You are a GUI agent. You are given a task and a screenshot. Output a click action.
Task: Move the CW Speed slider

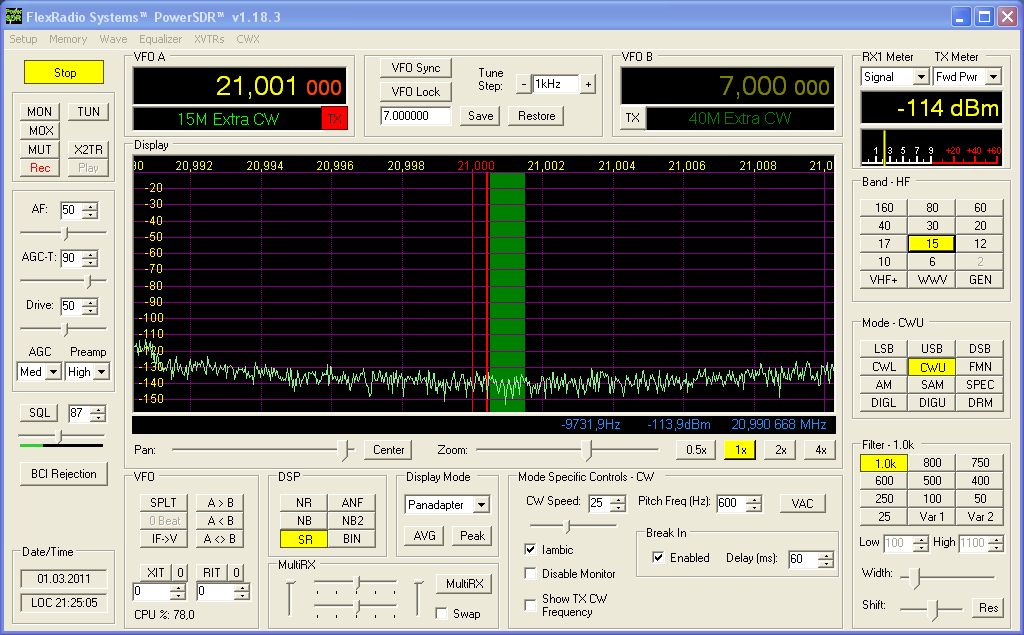[x=568, y=527]
